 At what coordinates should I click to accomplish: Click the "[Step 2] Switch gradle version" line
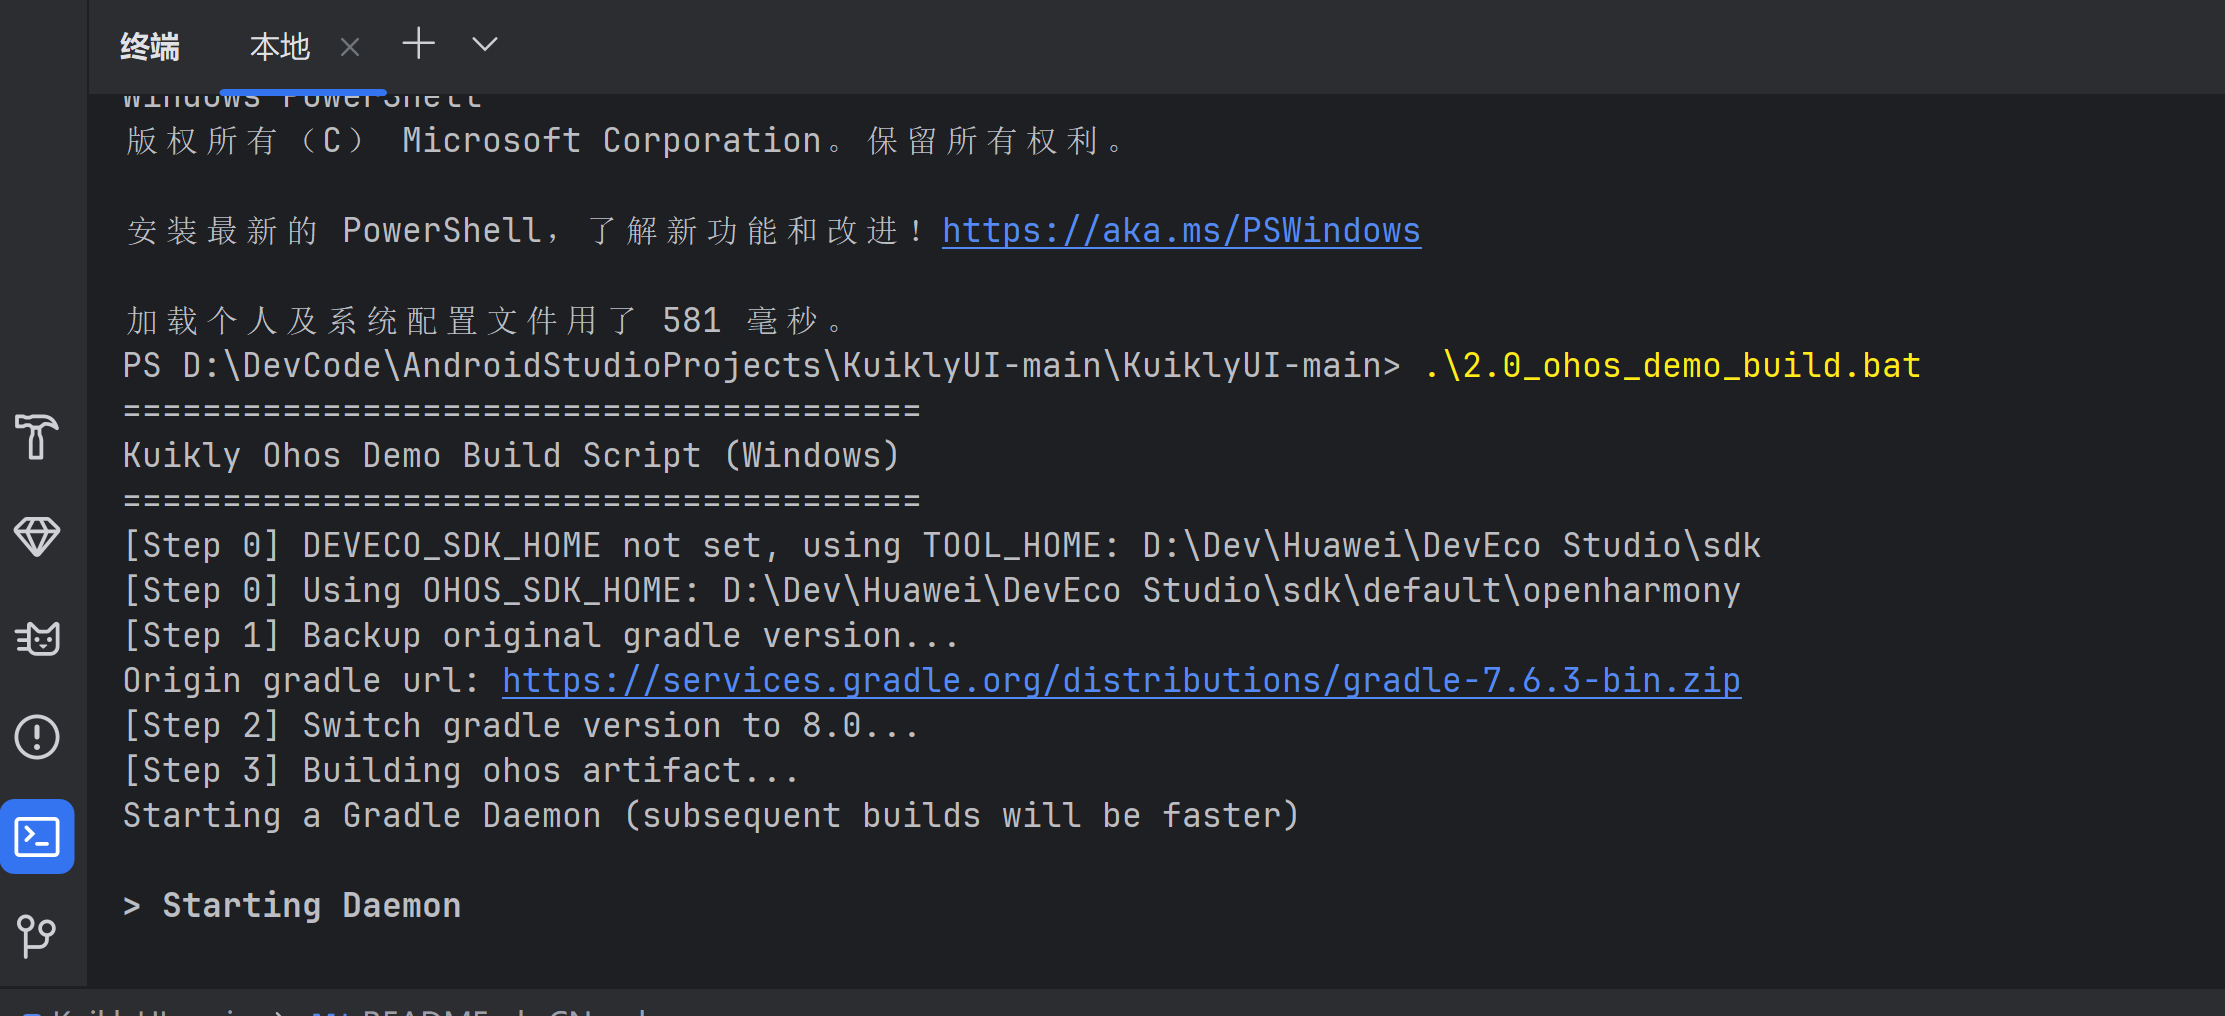point(521,726)
